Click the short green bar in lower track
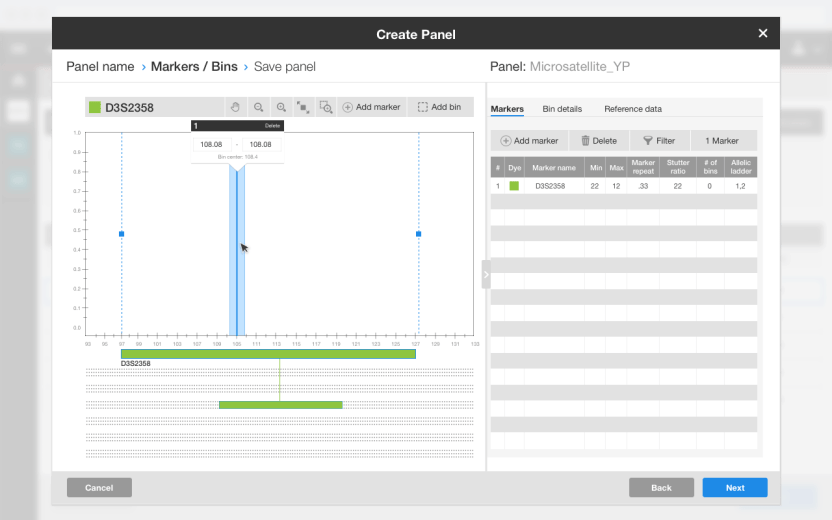The height and width of the screenshot is (520, 832). tap(281, 405)
